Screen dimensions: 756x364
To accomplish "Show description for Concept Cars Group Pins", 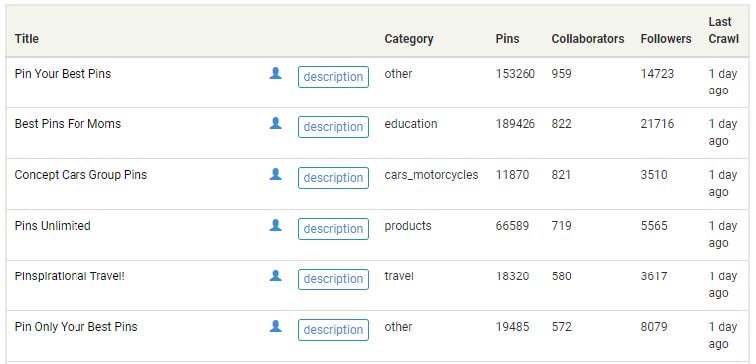I will click(x=333, y=178).
